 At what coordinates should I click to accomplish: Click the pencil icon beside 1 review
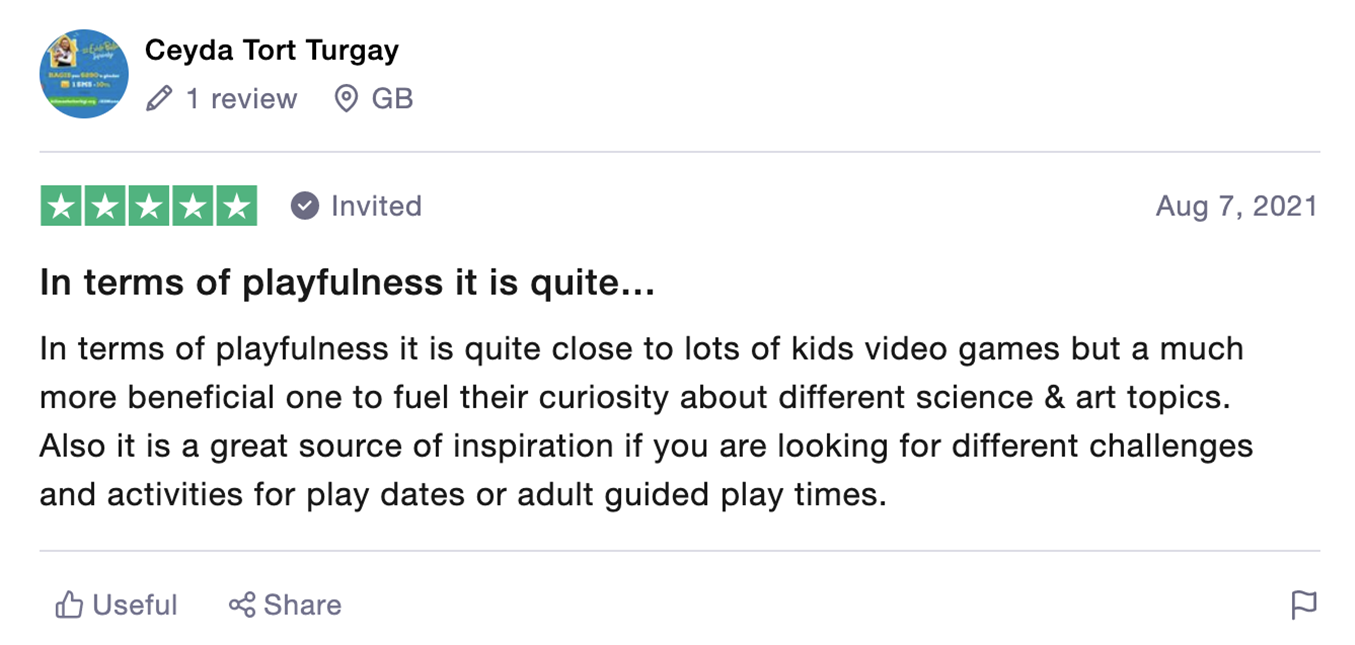coord(159,99)
